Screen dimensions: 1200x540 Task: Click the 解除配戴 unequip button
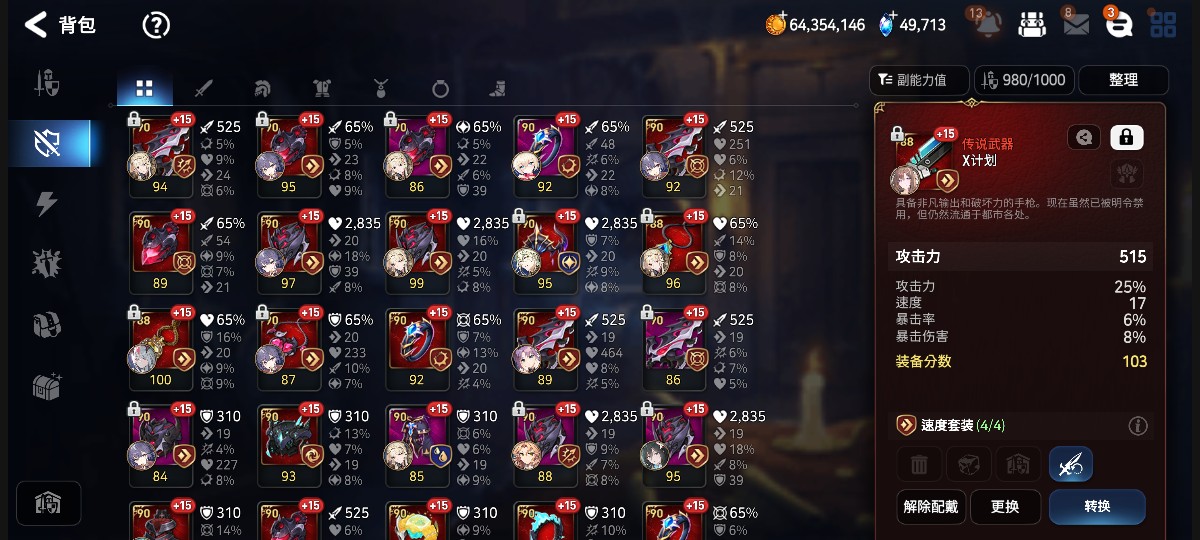tap(930, 507)
